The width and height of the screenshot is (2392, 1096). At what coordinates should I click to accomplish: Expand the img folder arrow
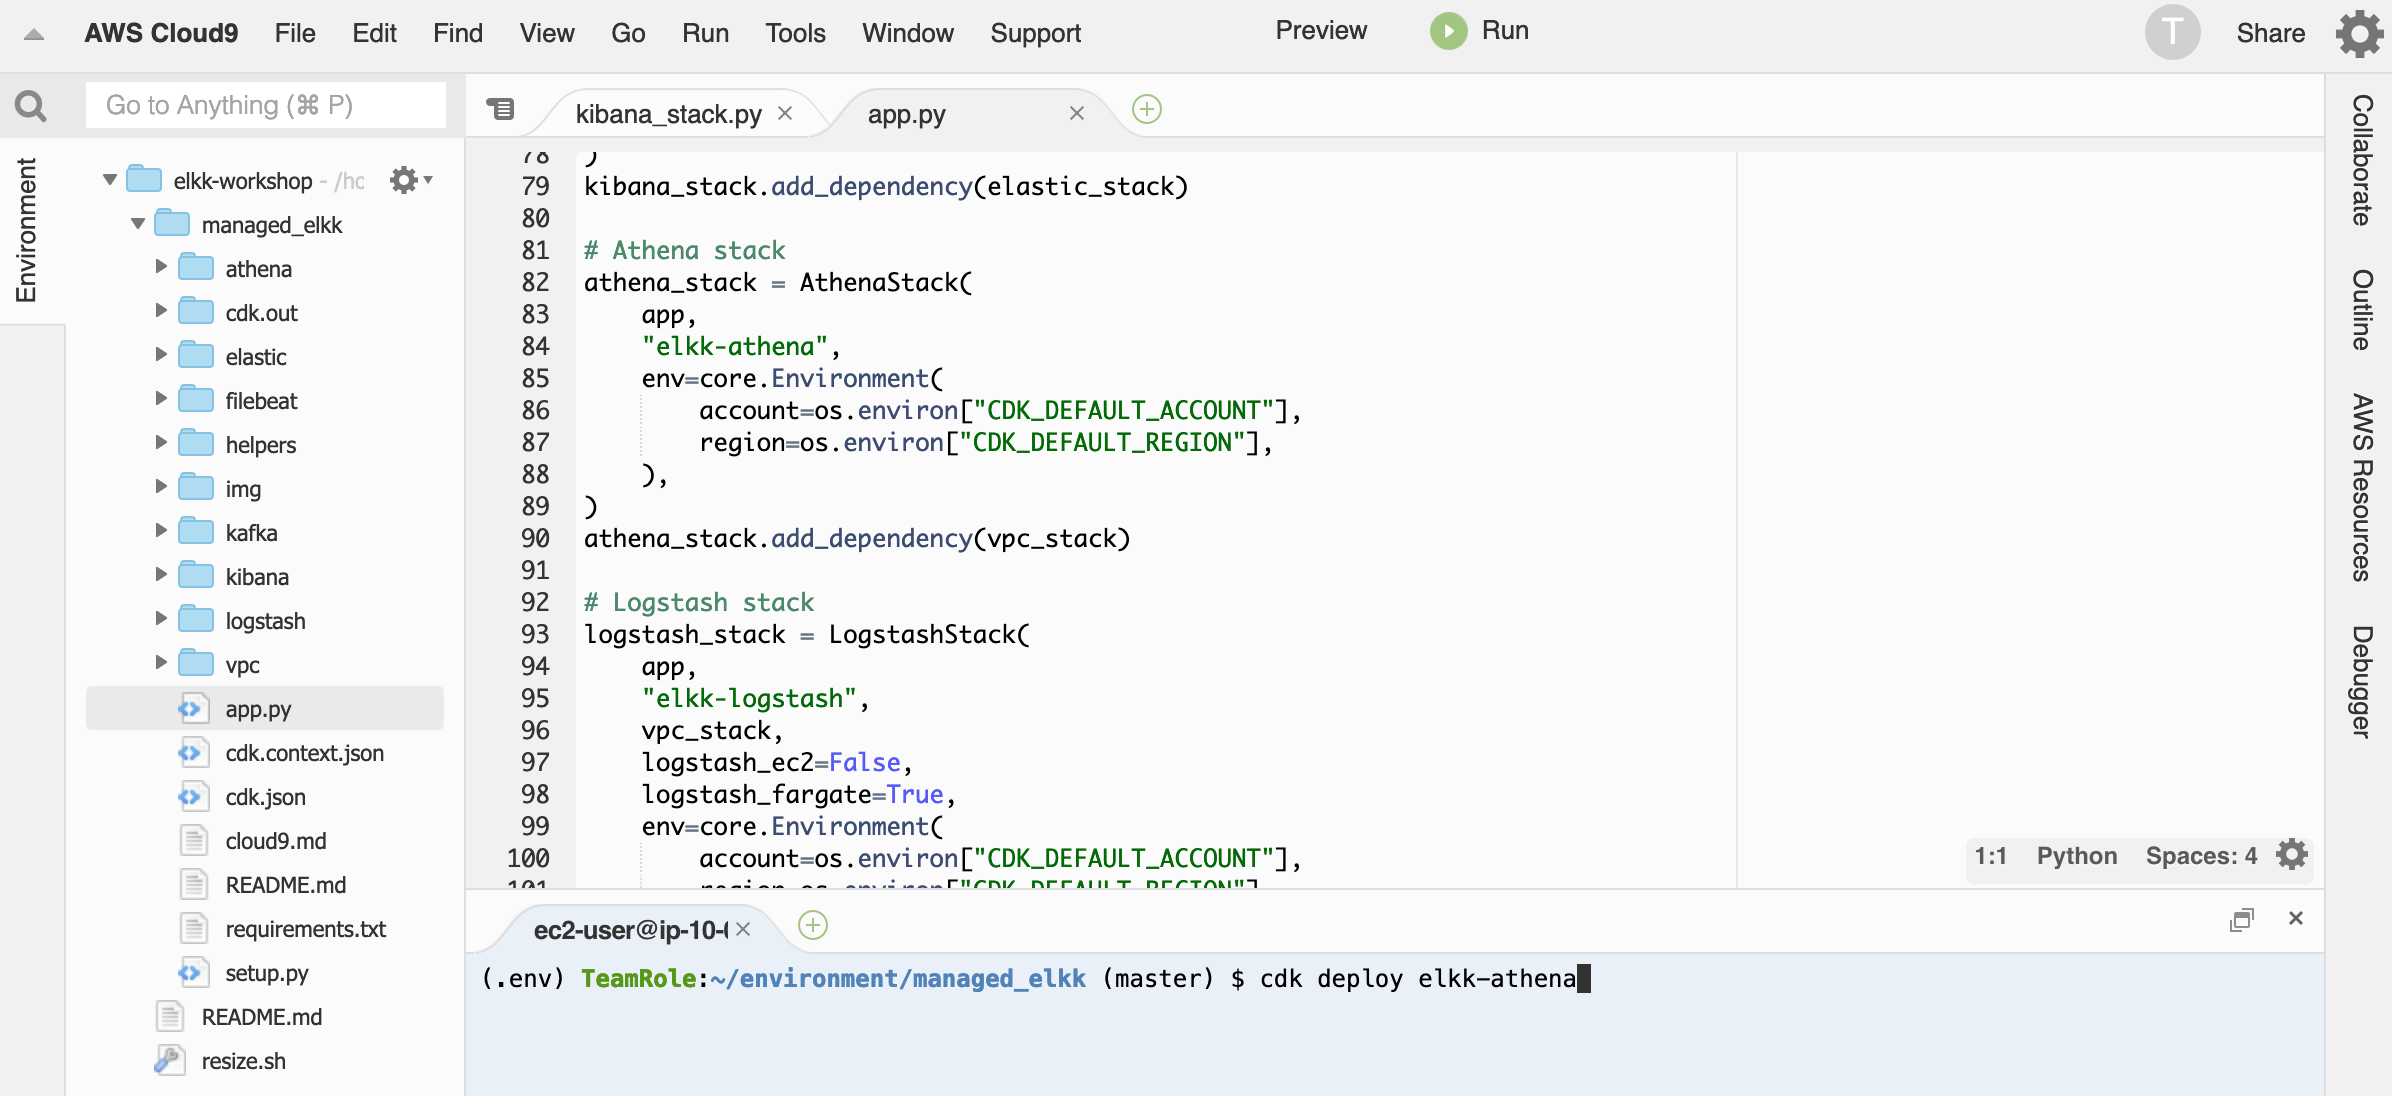[x=160, y=487]
